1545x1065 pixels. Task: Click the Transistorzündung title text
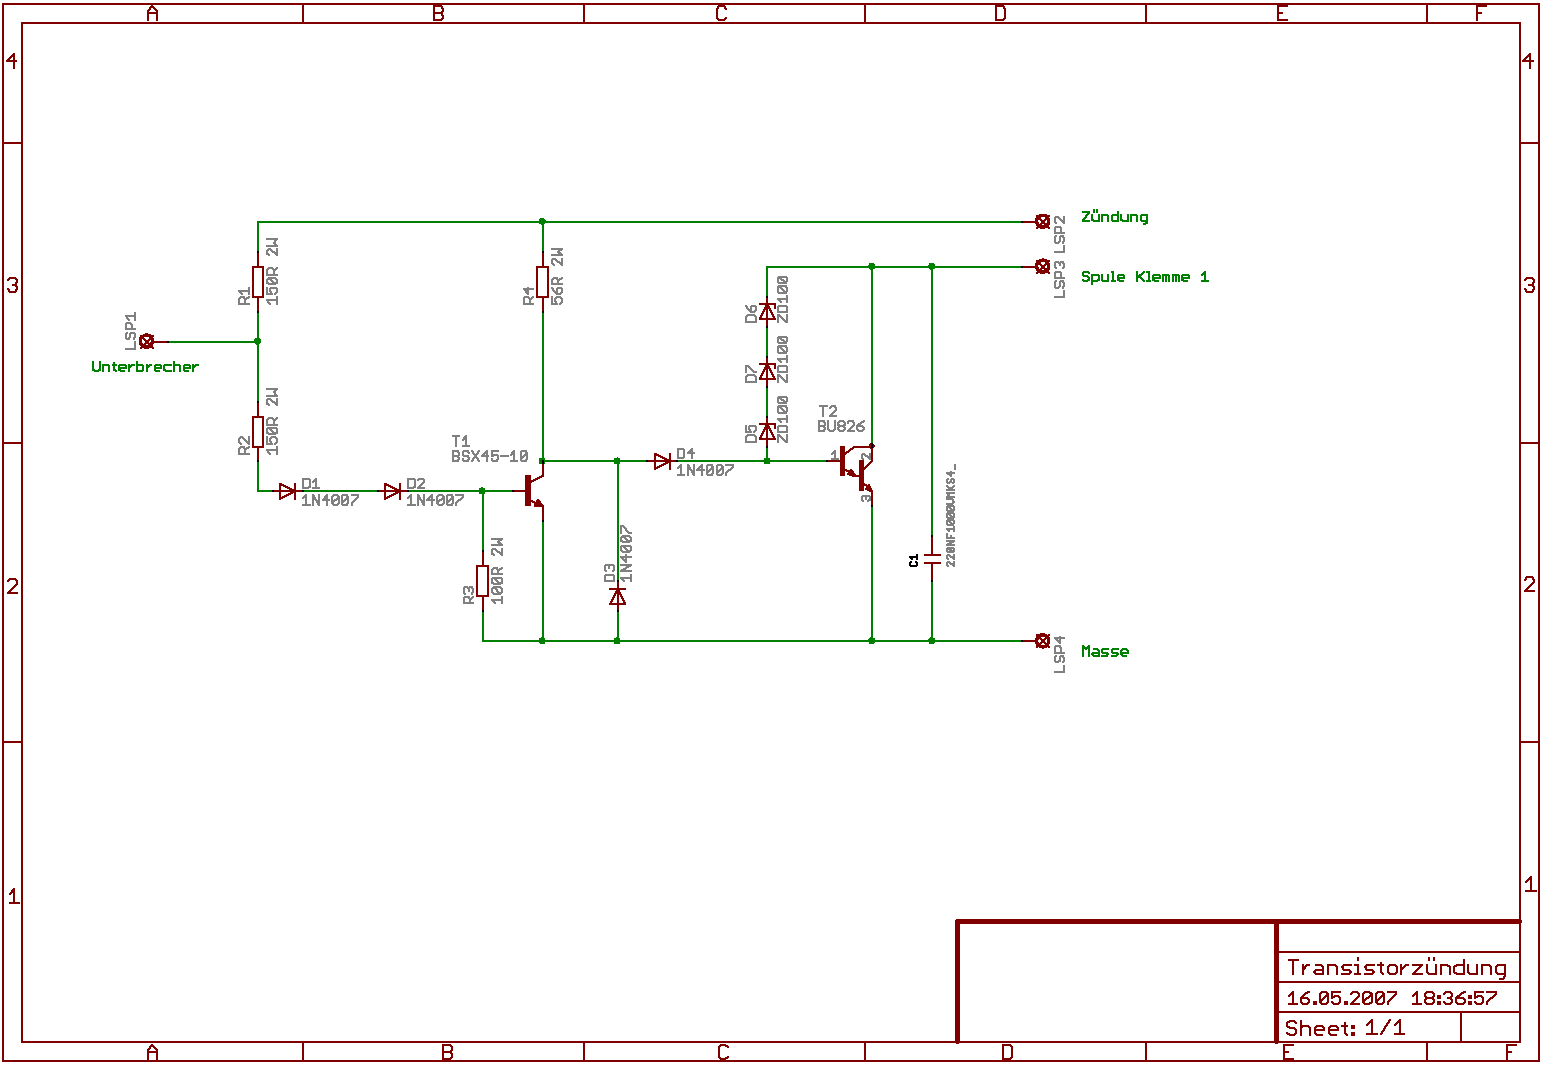click(1397, 967)
